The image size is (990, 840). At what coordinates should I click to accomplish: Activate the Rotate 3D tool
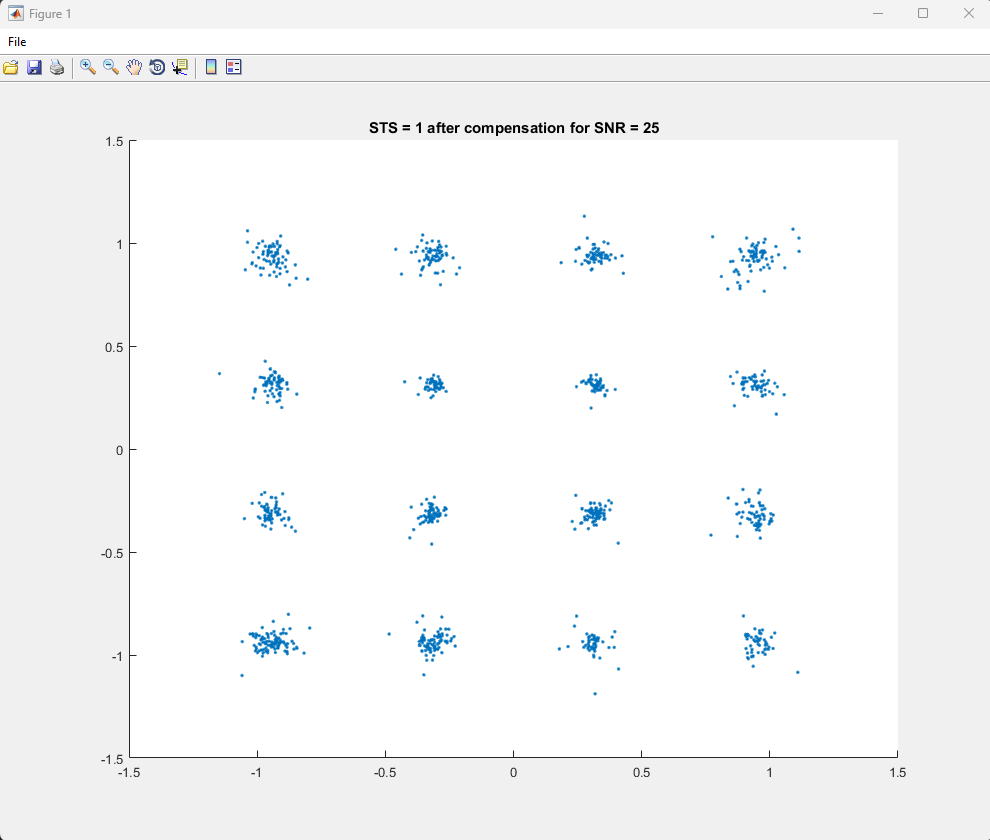[x=156, y=67]
